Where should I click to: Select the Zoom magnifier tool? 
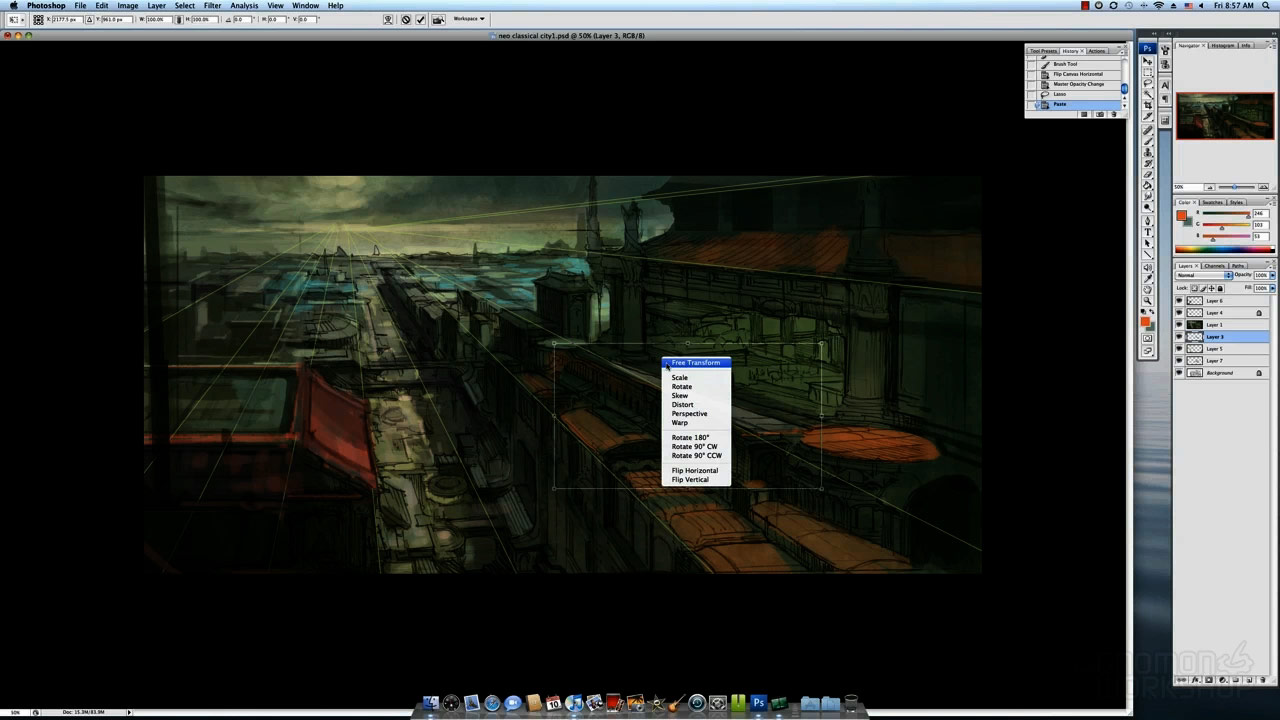[1148, 301]
